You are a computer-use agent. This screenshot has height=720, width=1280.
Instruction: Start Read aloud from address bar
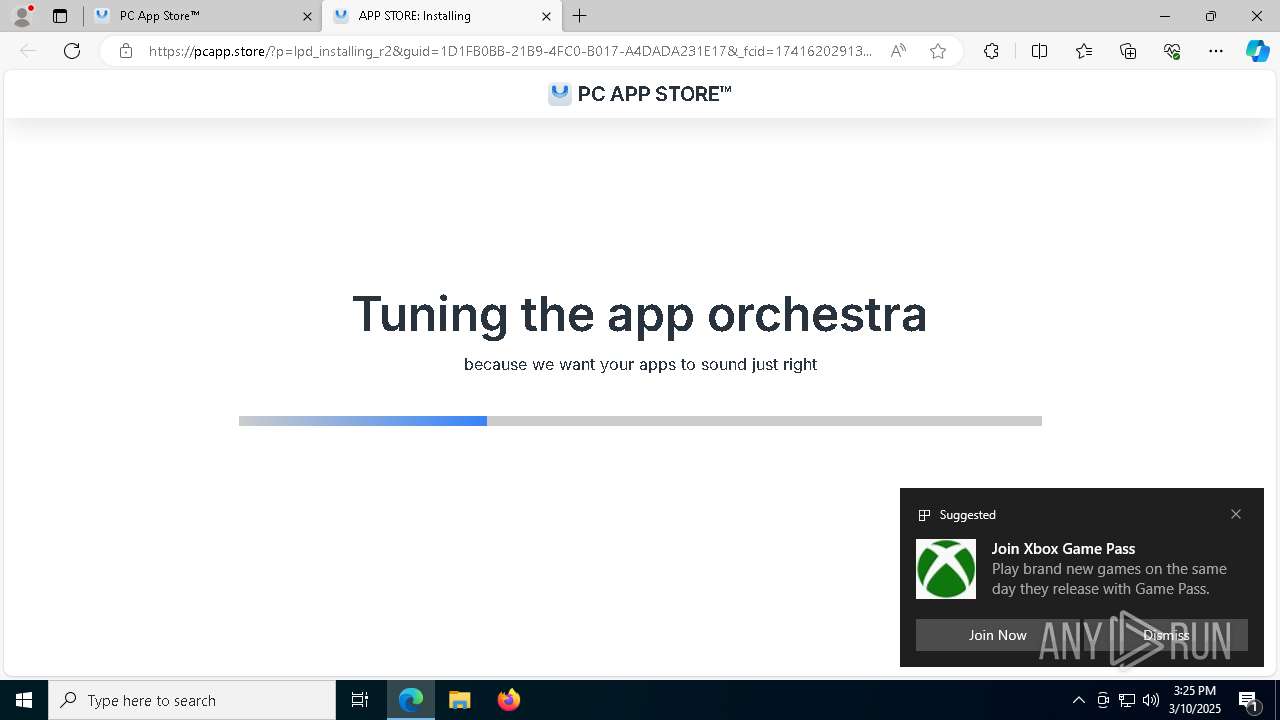[x=898, y=51]
